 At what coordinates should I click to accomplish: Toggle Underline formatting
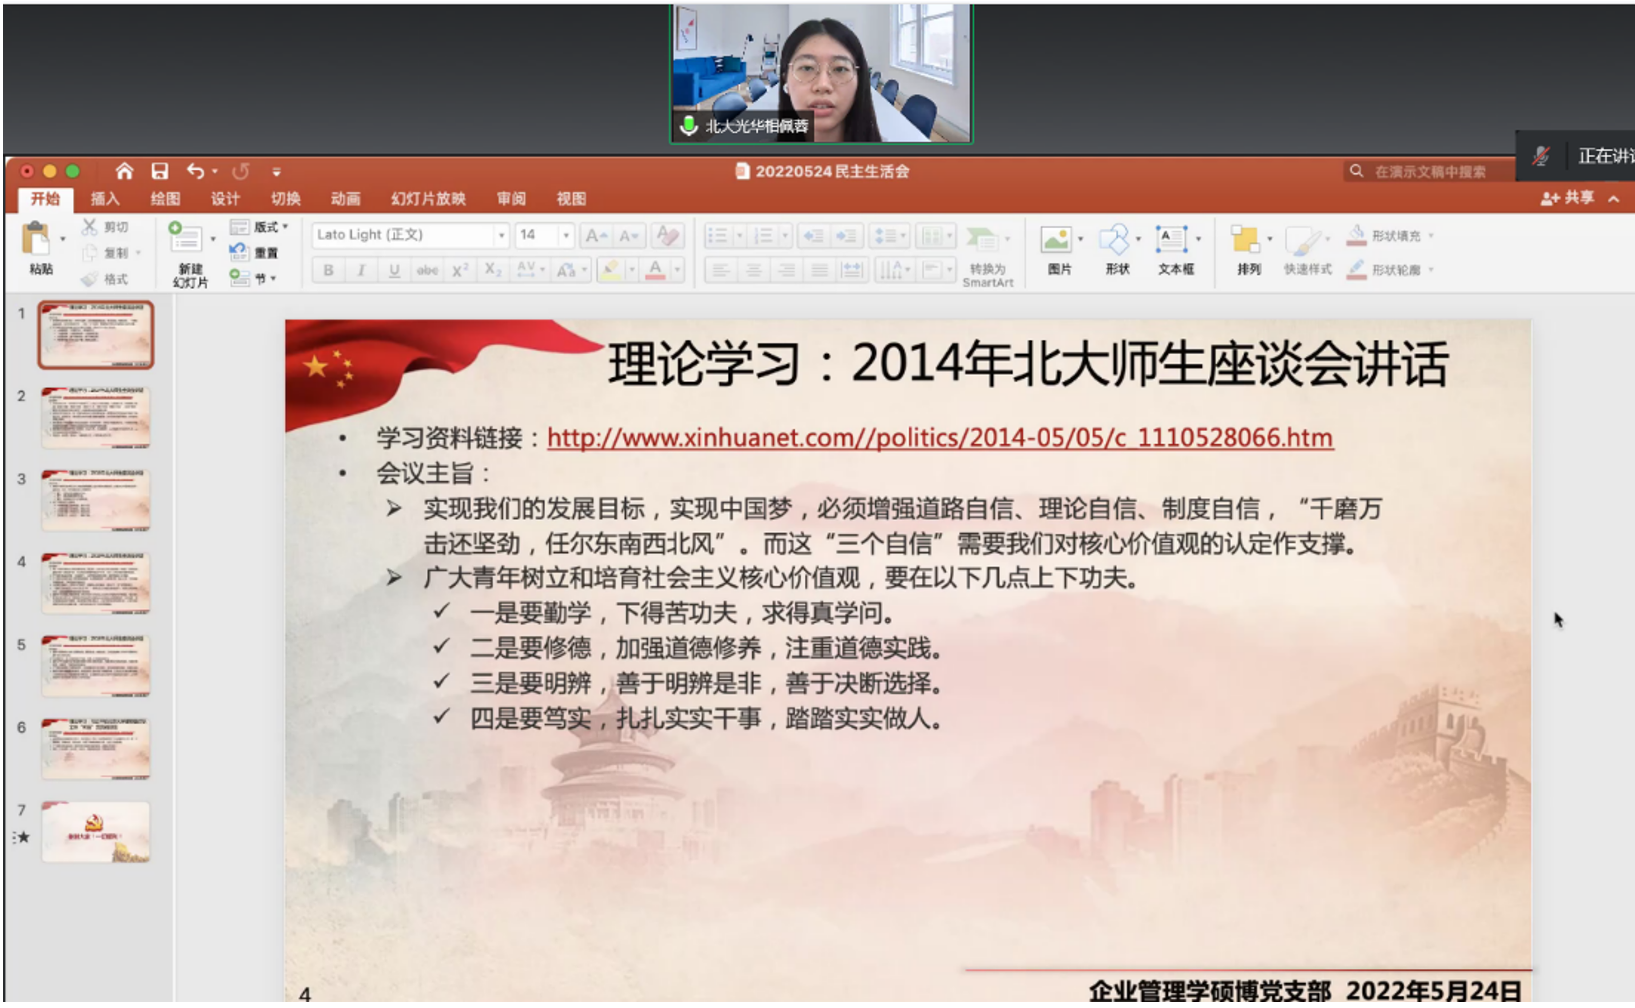[394, 270]
